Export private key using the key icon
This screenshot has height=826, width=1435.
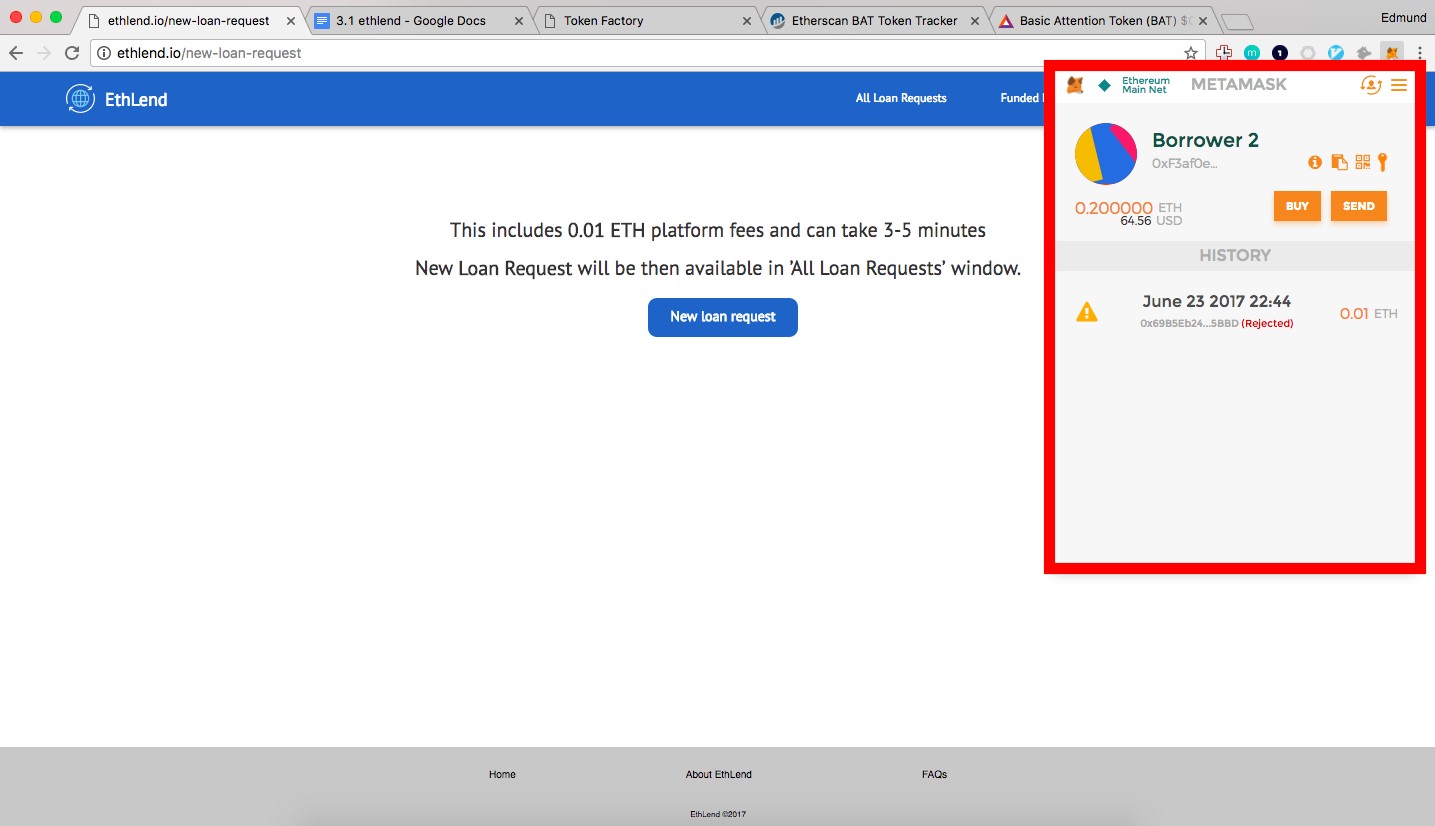click(1383, 162)
